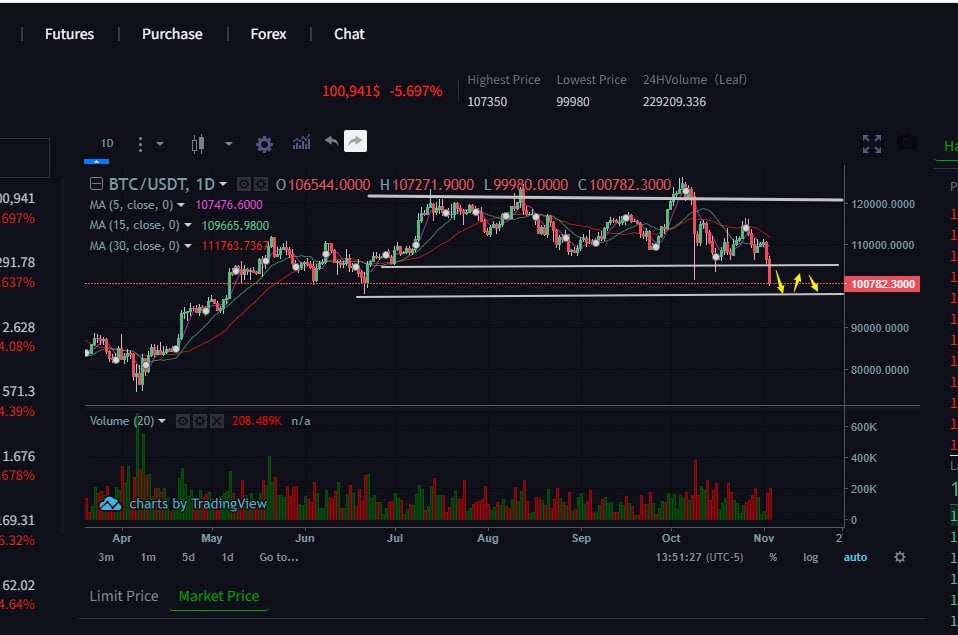Screen dimensions: 958x635
Task: Select the candlestick chart style icon
Action: click(x=197, y=144)
